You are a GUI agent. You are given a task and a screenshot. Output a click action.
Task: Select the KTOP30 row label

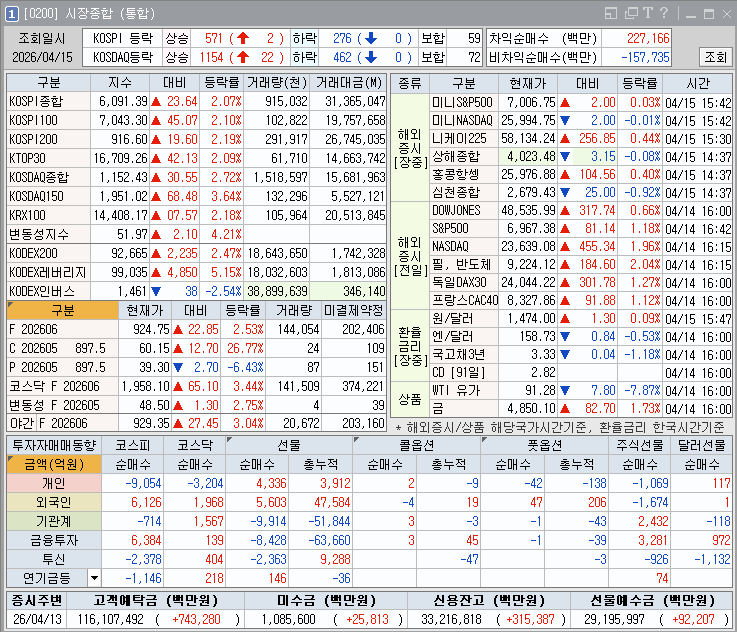pyautogui.click(x=48, y=158)
